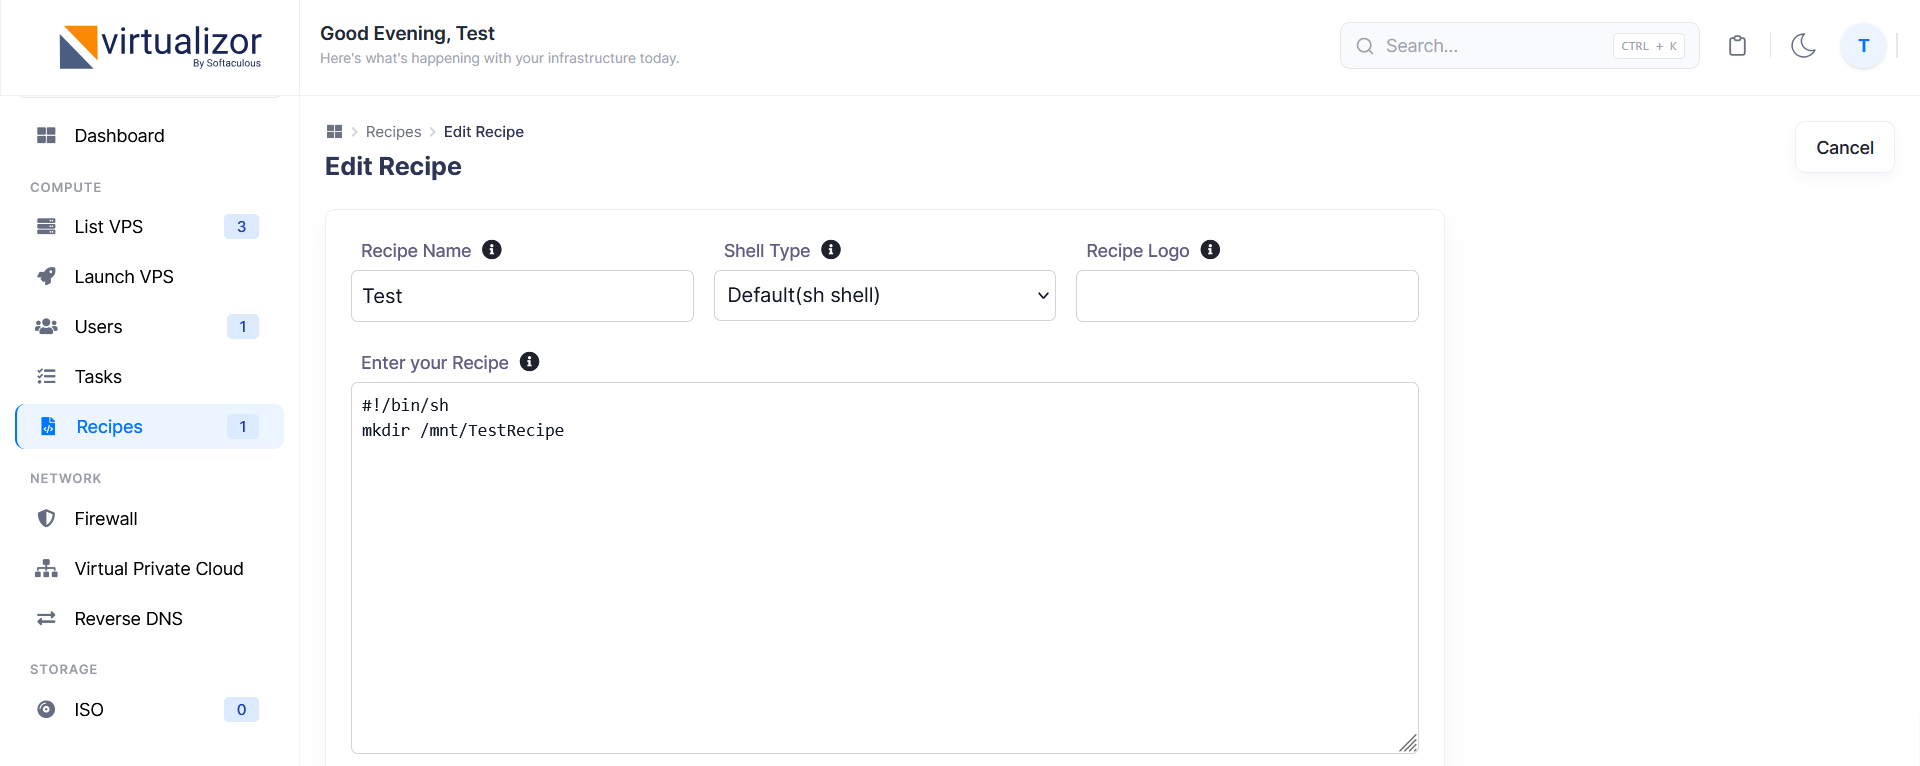Click the Launch VPS rocket icon
1920x766 pixels.
click(x=46, y=277)
